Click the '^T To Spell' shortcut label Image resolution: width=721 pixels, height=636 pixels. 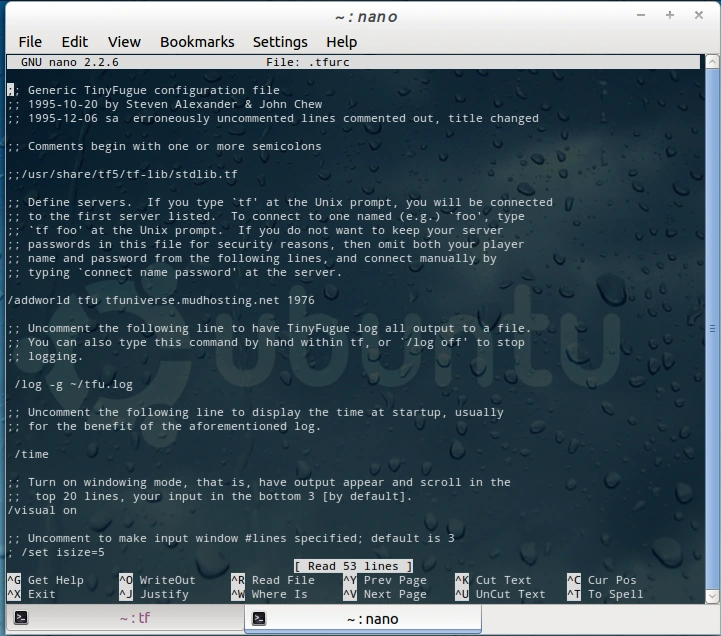click(x=605, y=594)
